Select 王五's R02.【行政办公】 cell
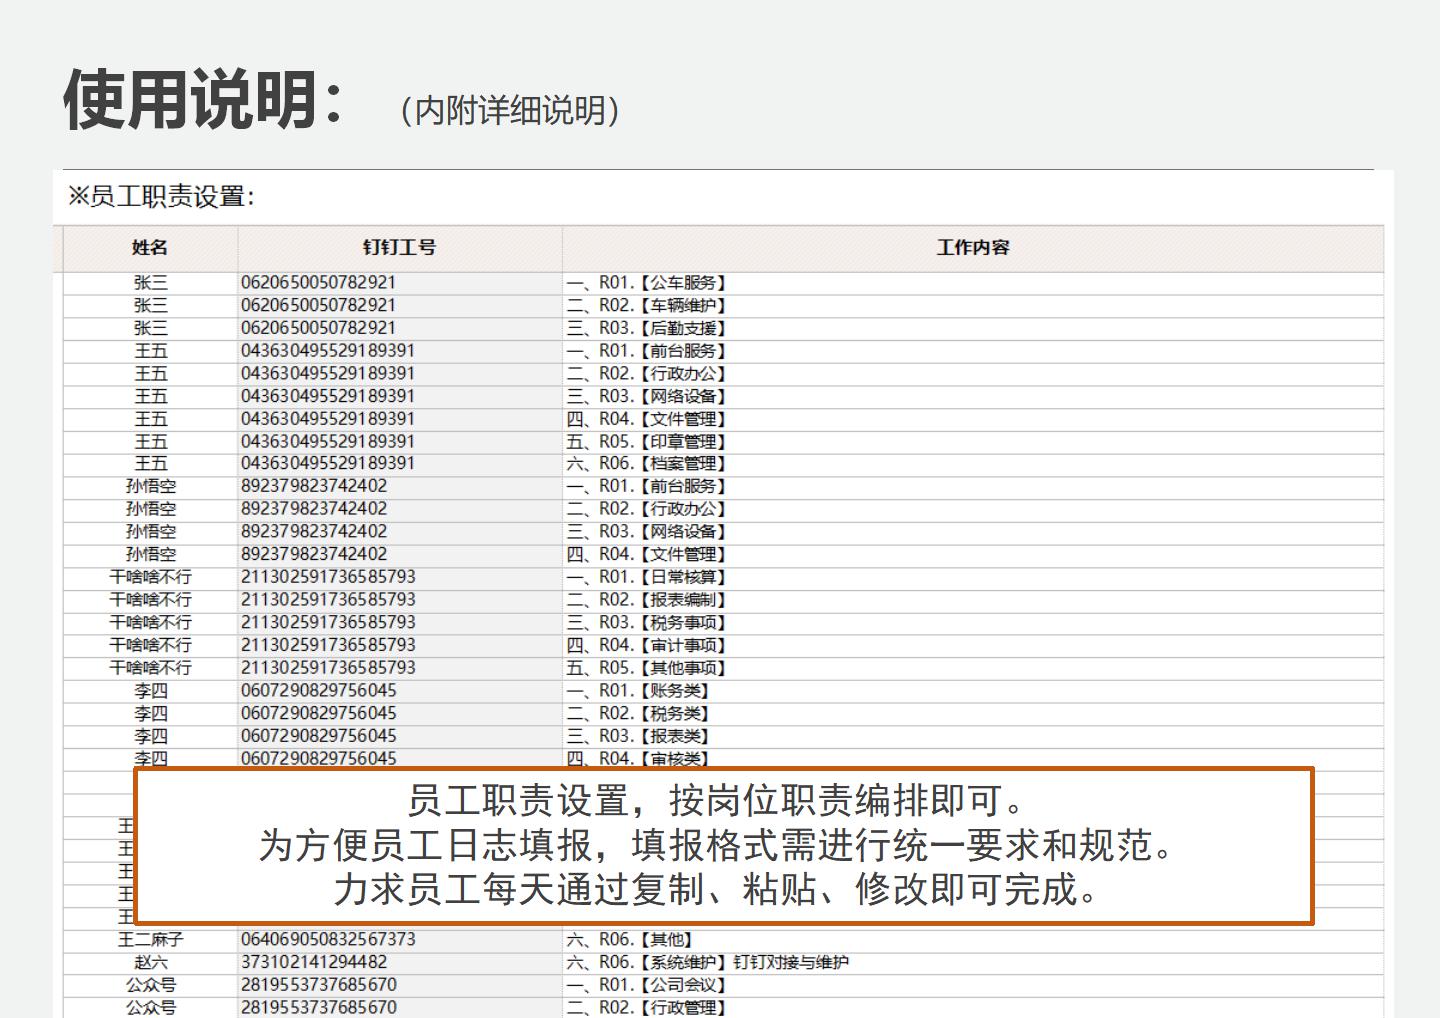Screen dimensions: 1440x1018 (973, 374)
